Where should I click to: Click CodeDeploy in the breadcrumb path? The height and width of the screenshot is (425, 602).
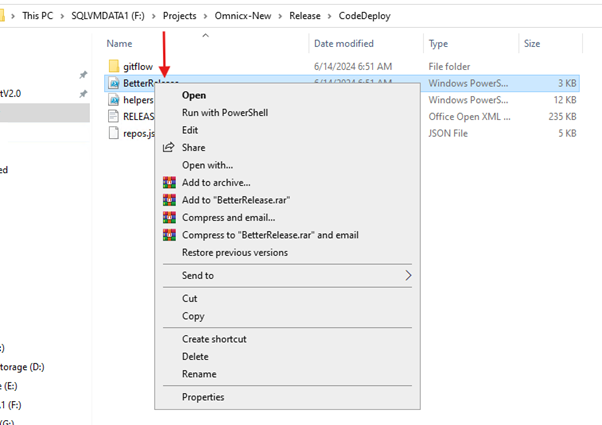pyautogui.click(x=364, y=16)
